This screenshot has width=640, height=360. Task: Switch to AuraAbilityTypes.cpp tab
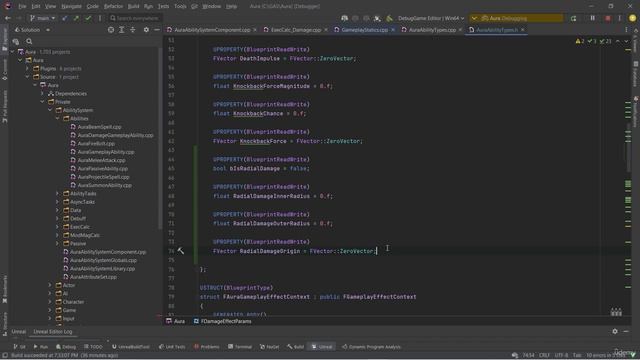432,30
